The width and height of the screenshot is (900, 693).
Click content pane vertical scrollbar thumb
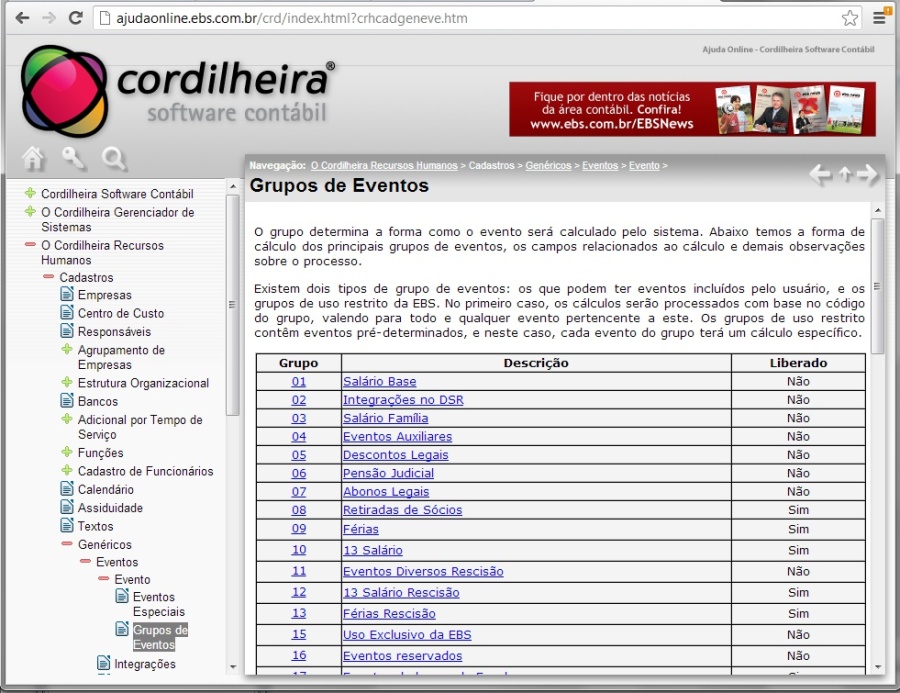[x=877, y=286]
